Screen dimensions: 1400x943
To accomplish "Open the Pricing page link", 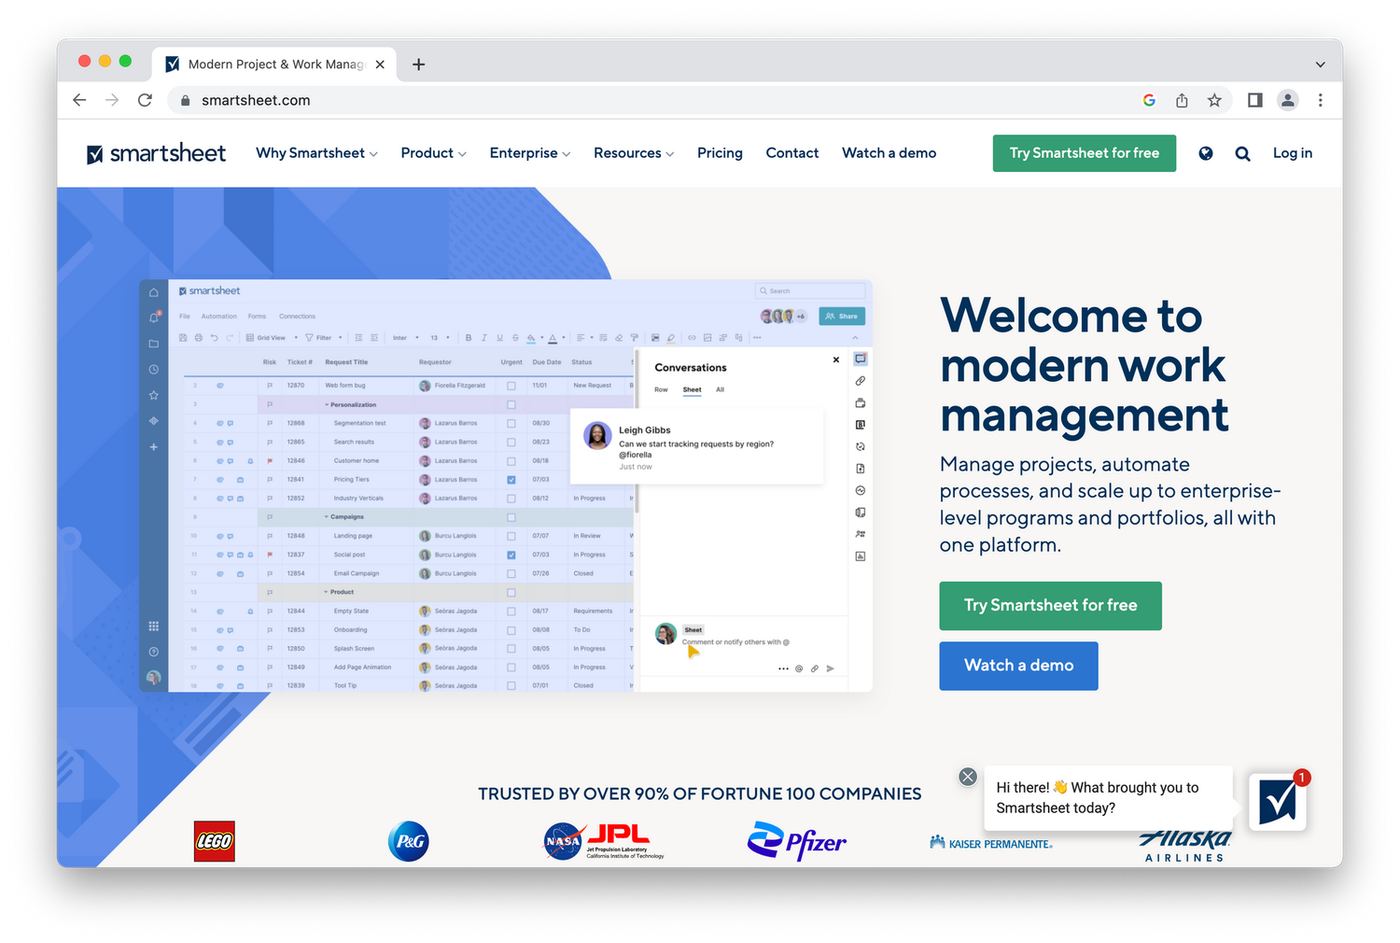I will pos(719,152).
